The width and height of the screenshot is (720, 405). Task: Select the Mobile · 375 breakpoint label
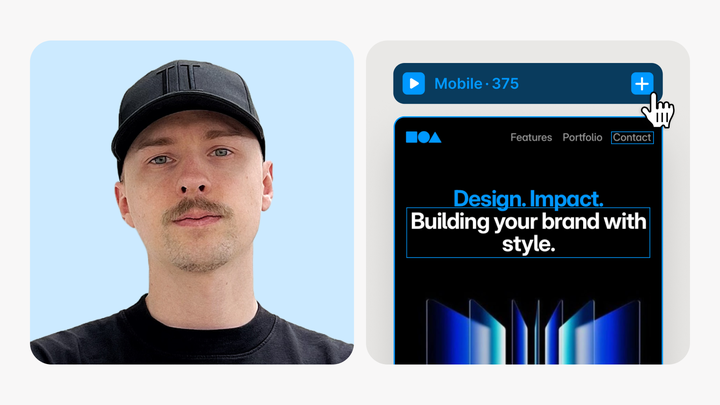[x=476, y=84]
